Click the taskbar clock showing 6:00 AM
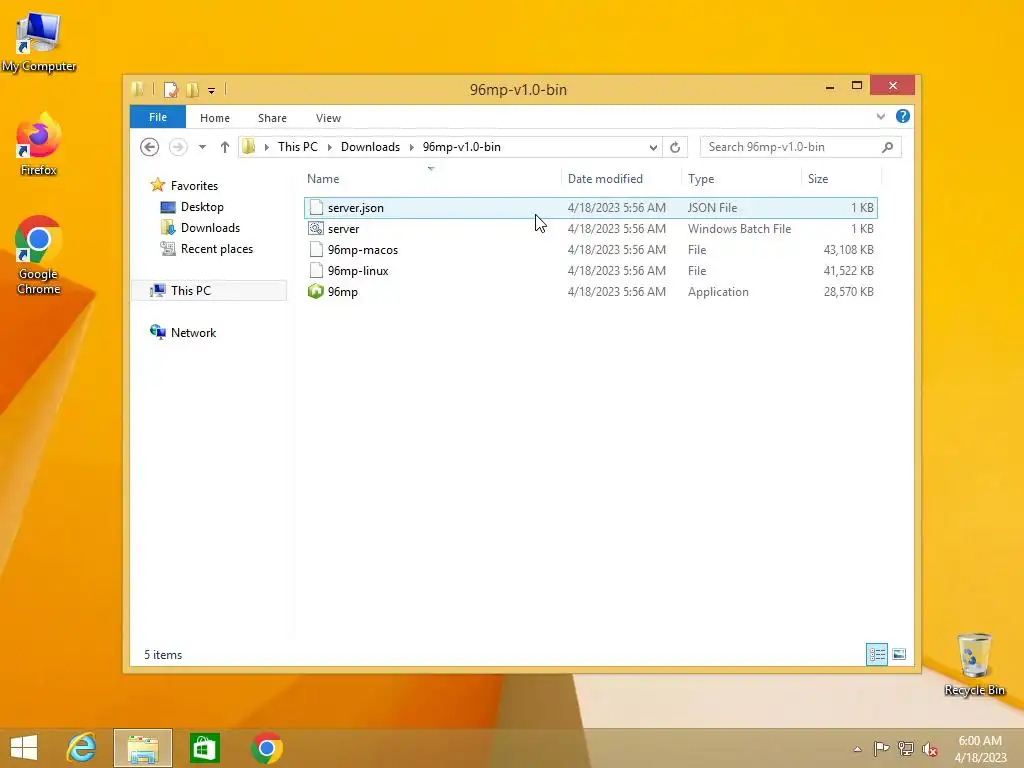Image resolution: width=1024 pixels, height=768 pixels. [980, 748]
